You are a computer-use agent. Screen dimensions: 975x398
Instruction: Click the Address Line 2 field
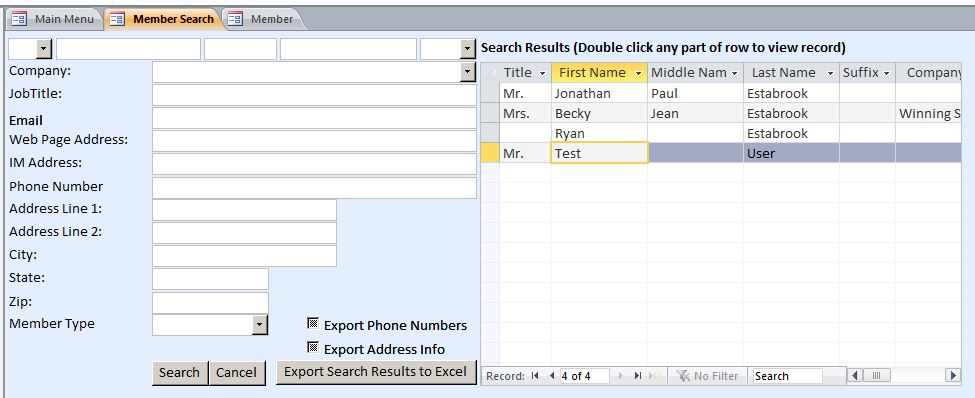coord(244,233)
